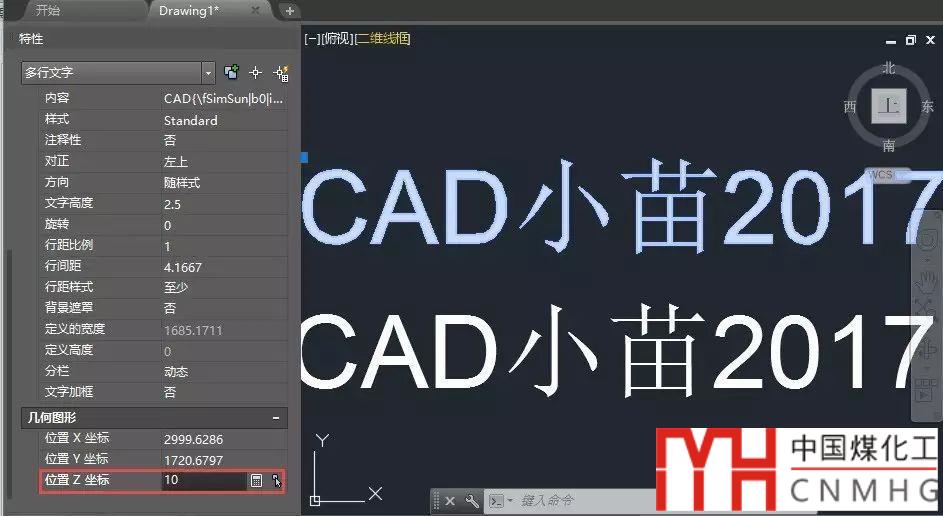Click the 行间距 value 4.1667

tap(183, 267)
